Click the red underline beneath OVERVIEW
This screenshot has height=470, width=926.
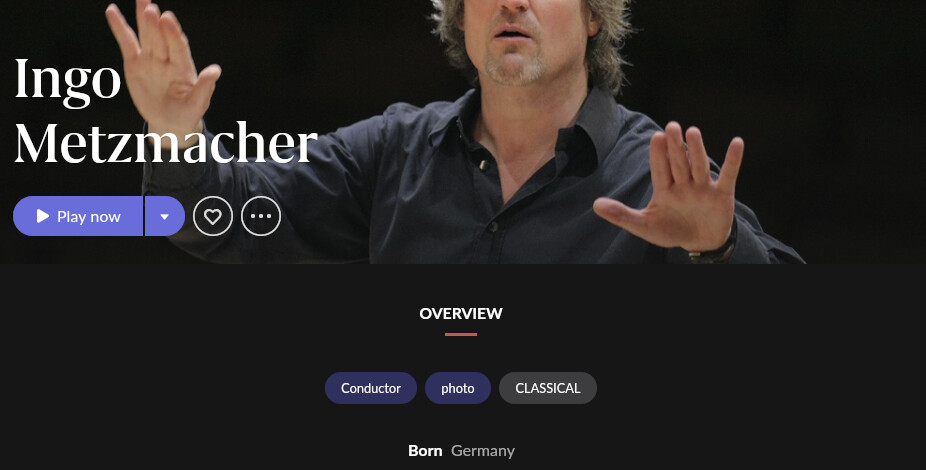click(461, 334)
